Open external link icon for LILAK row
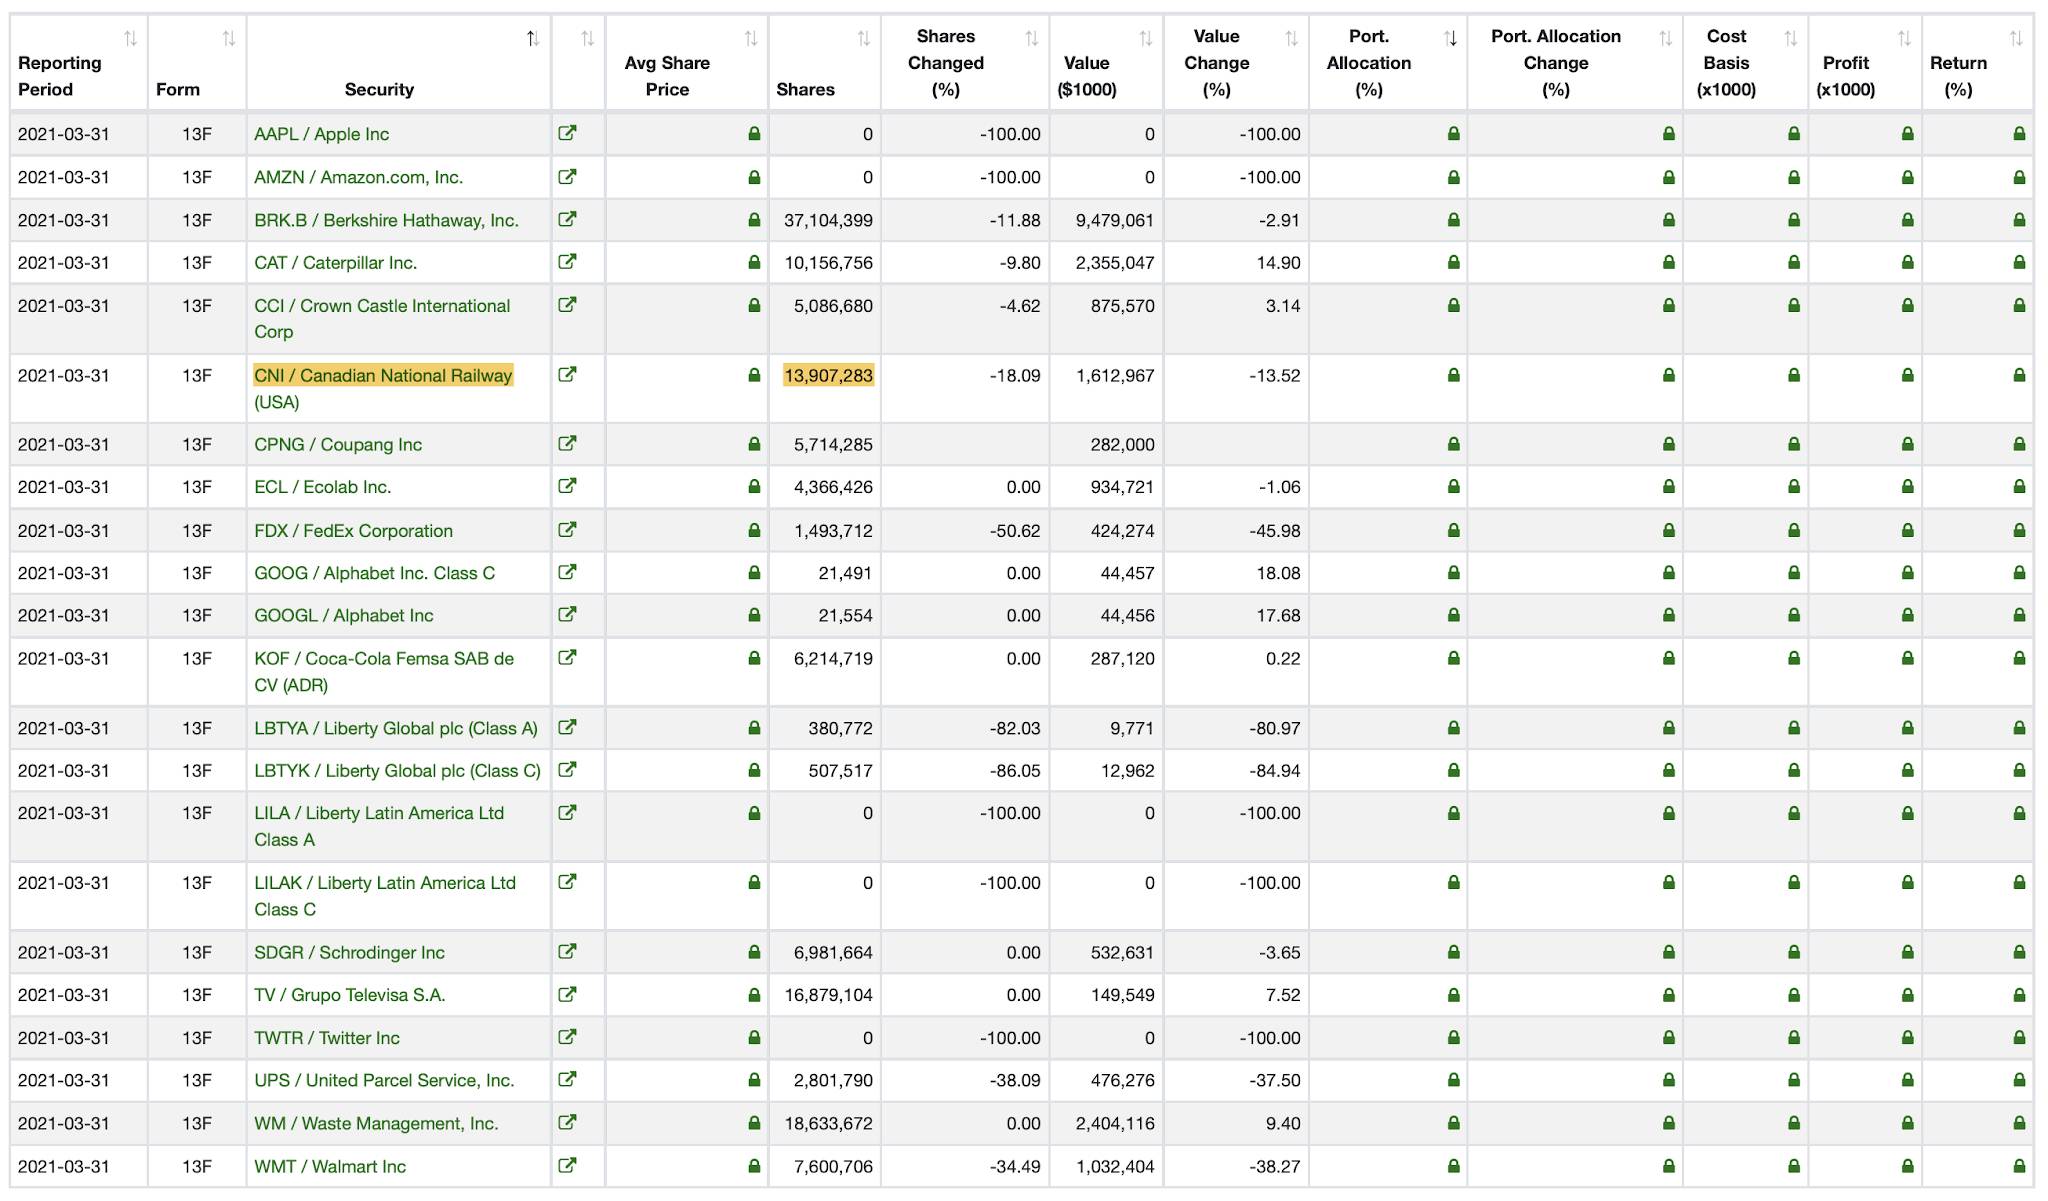Screen dimensions: 2048x1201 pyautogui.click(x=567, y=882)
